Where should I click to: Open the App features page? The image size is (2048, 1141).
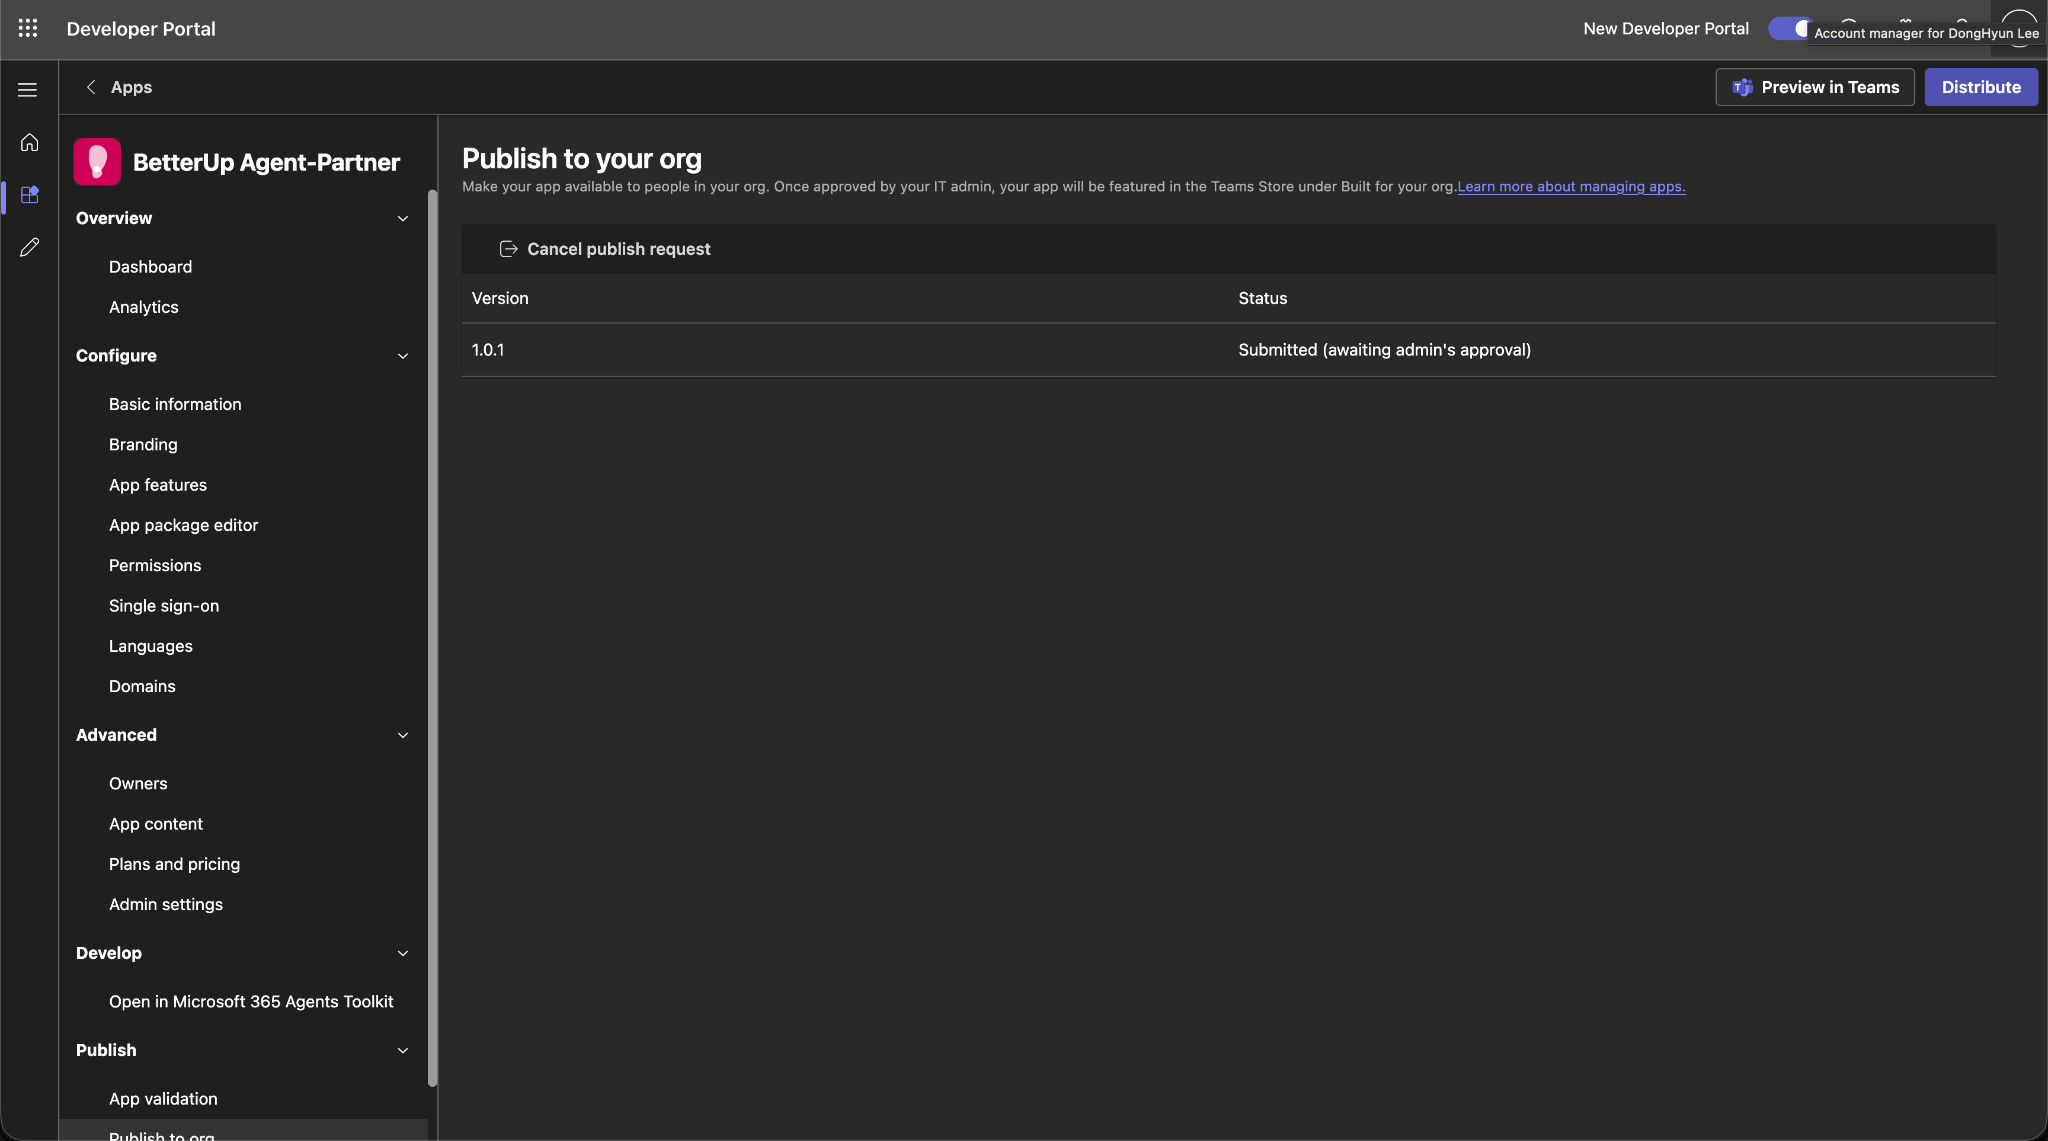158,485
